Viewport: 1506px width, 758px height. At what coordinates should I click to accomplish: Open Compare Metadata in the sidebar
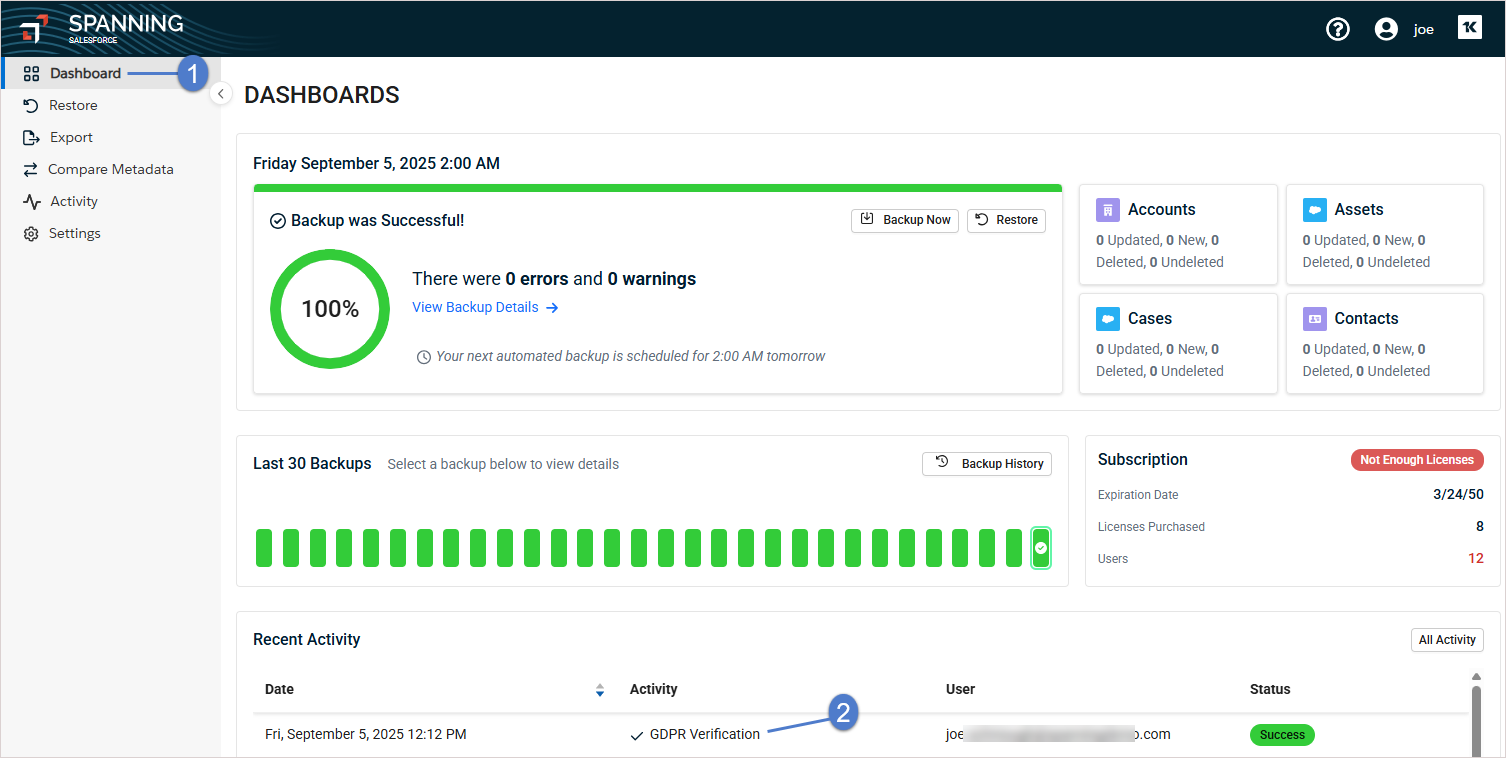(x=110, y=169)
